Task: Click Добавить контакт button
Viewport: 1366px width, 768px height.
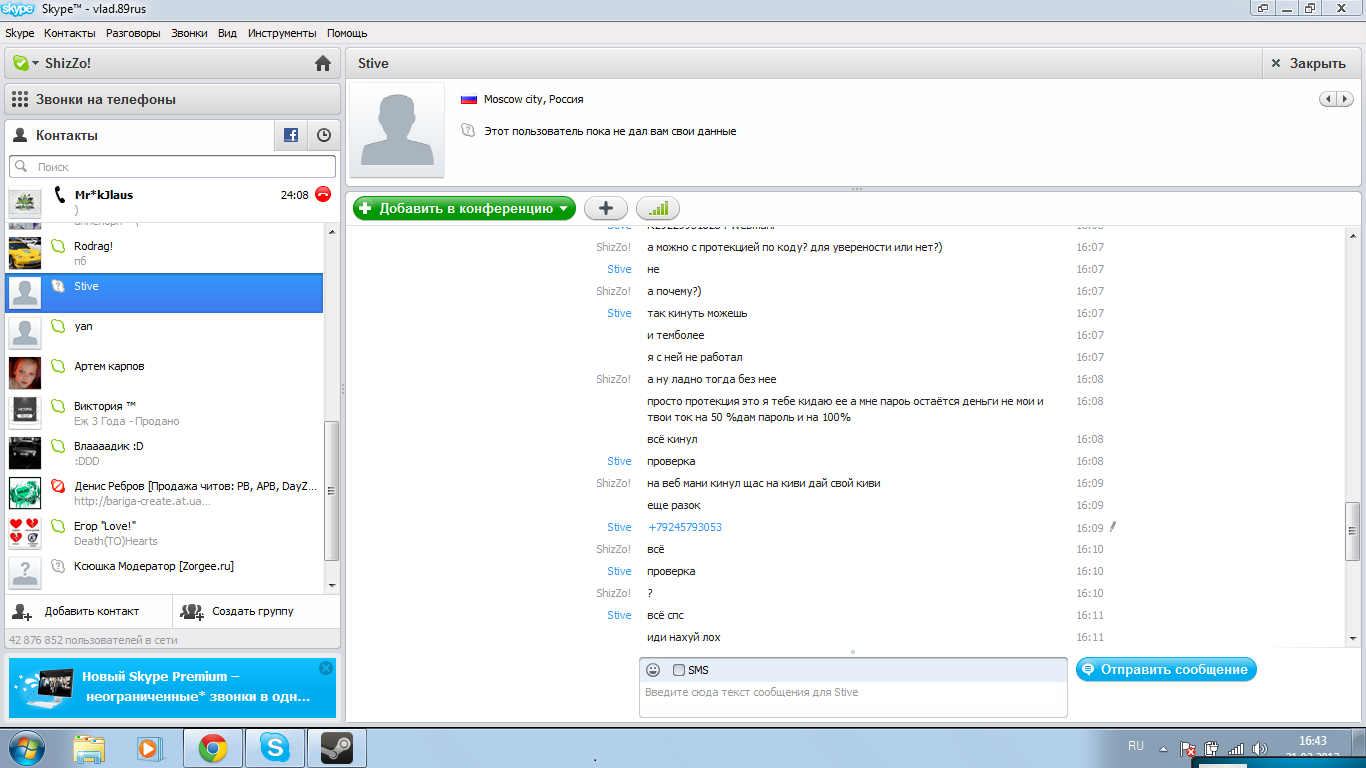Action: click(89, 611)
